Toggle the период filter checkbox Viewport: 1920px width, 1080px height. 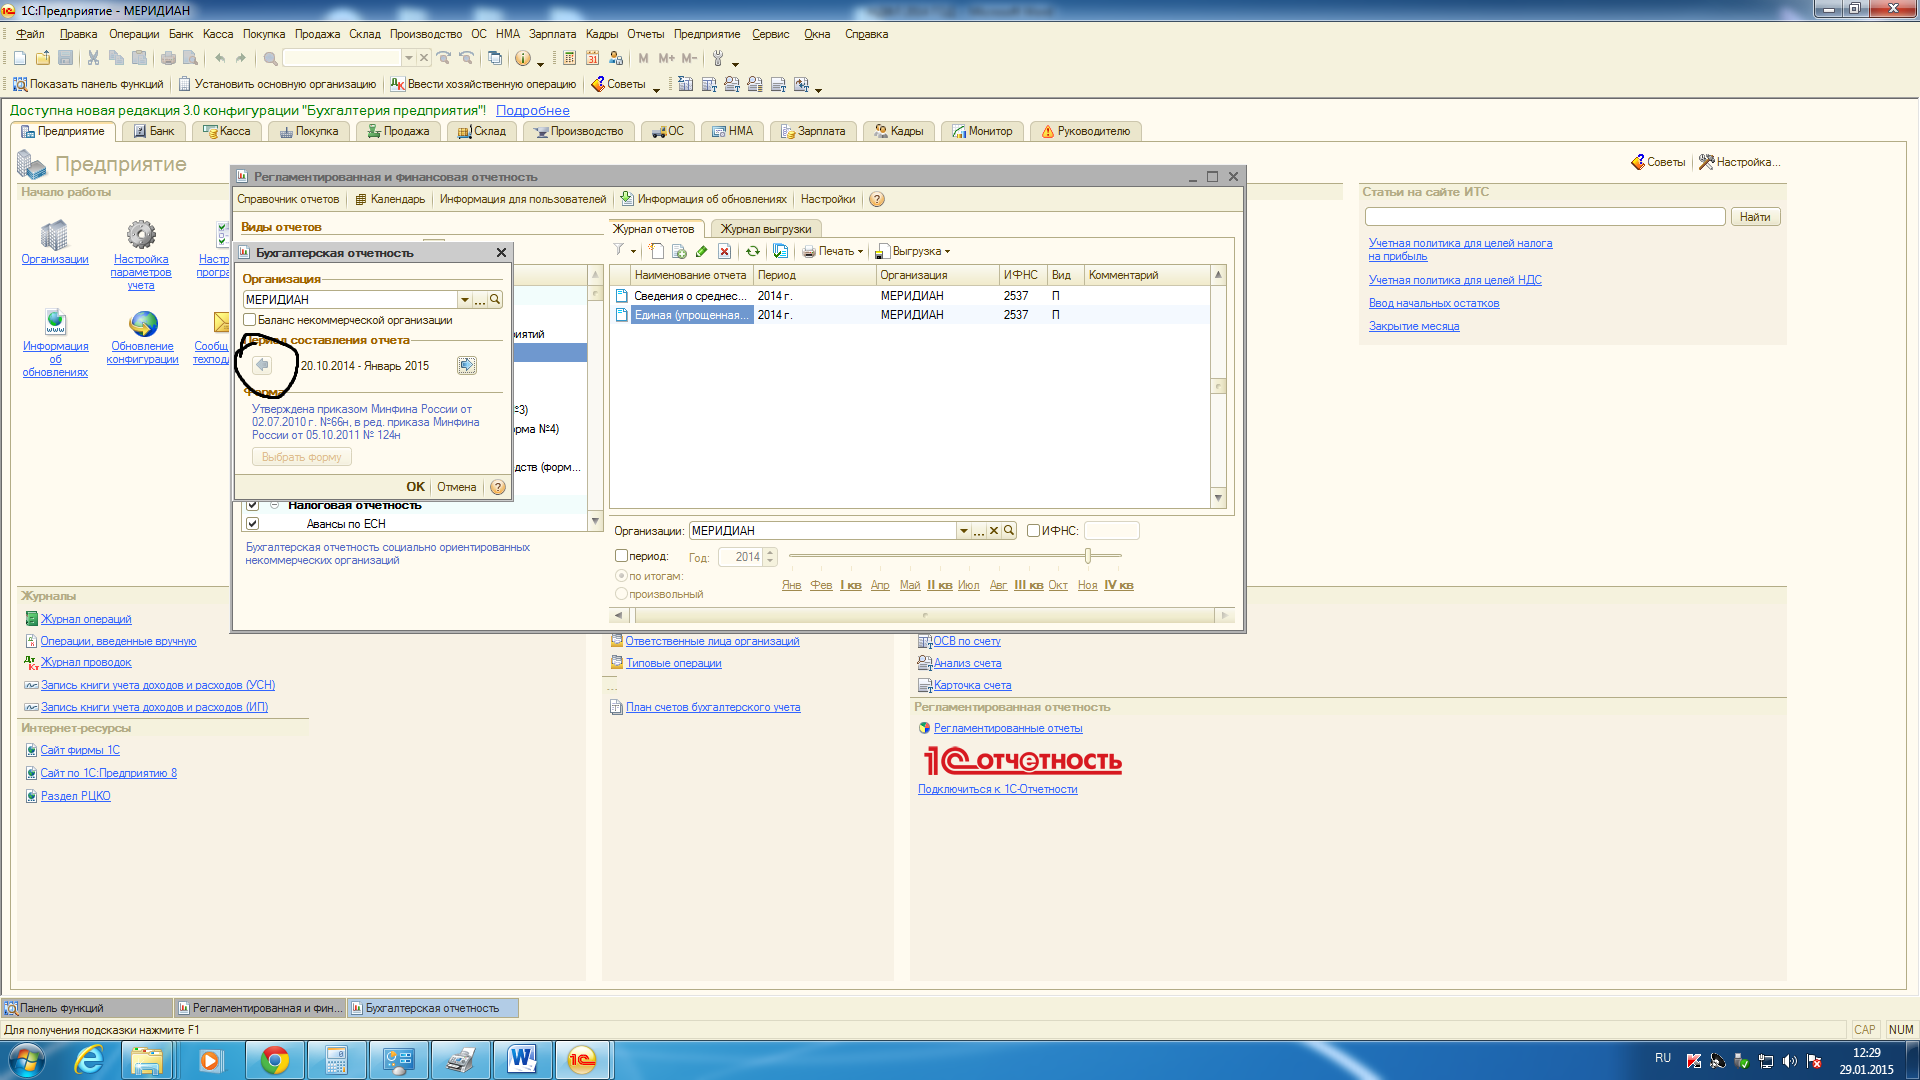click(x=621, y=556)
